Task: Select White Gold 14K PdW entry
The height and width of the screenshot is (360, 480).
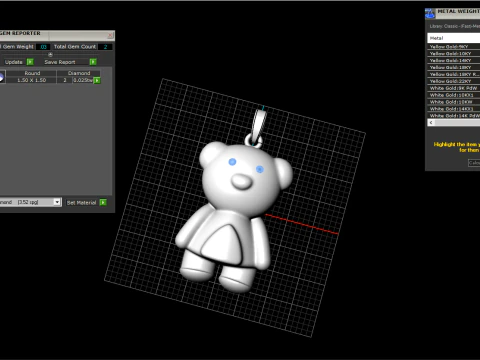Action: 454,115
